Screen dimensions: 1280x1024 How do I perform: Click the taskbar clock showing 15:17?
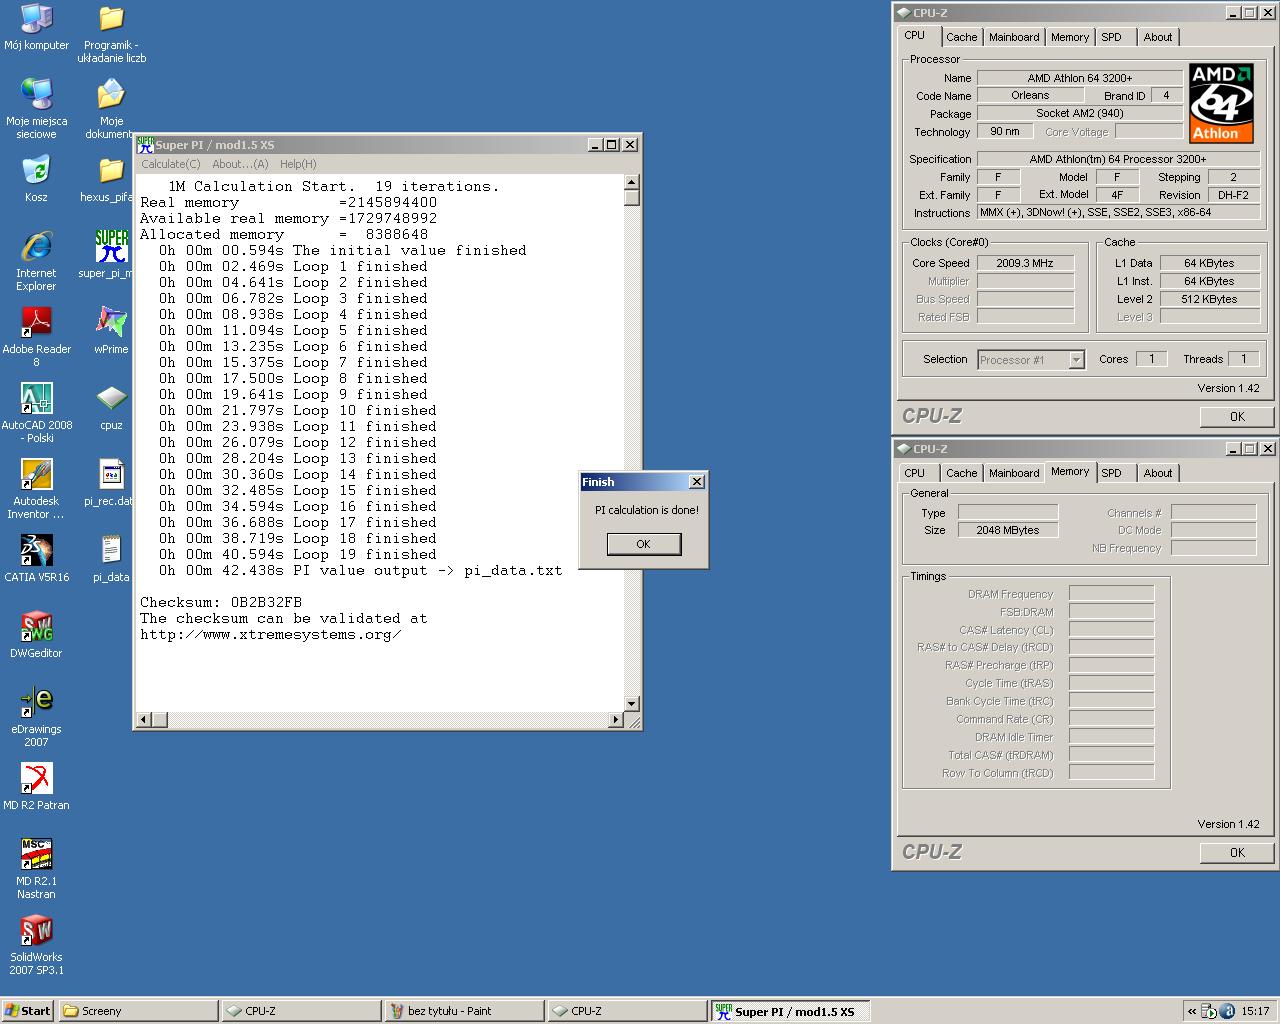(x=1255, y=1011)
